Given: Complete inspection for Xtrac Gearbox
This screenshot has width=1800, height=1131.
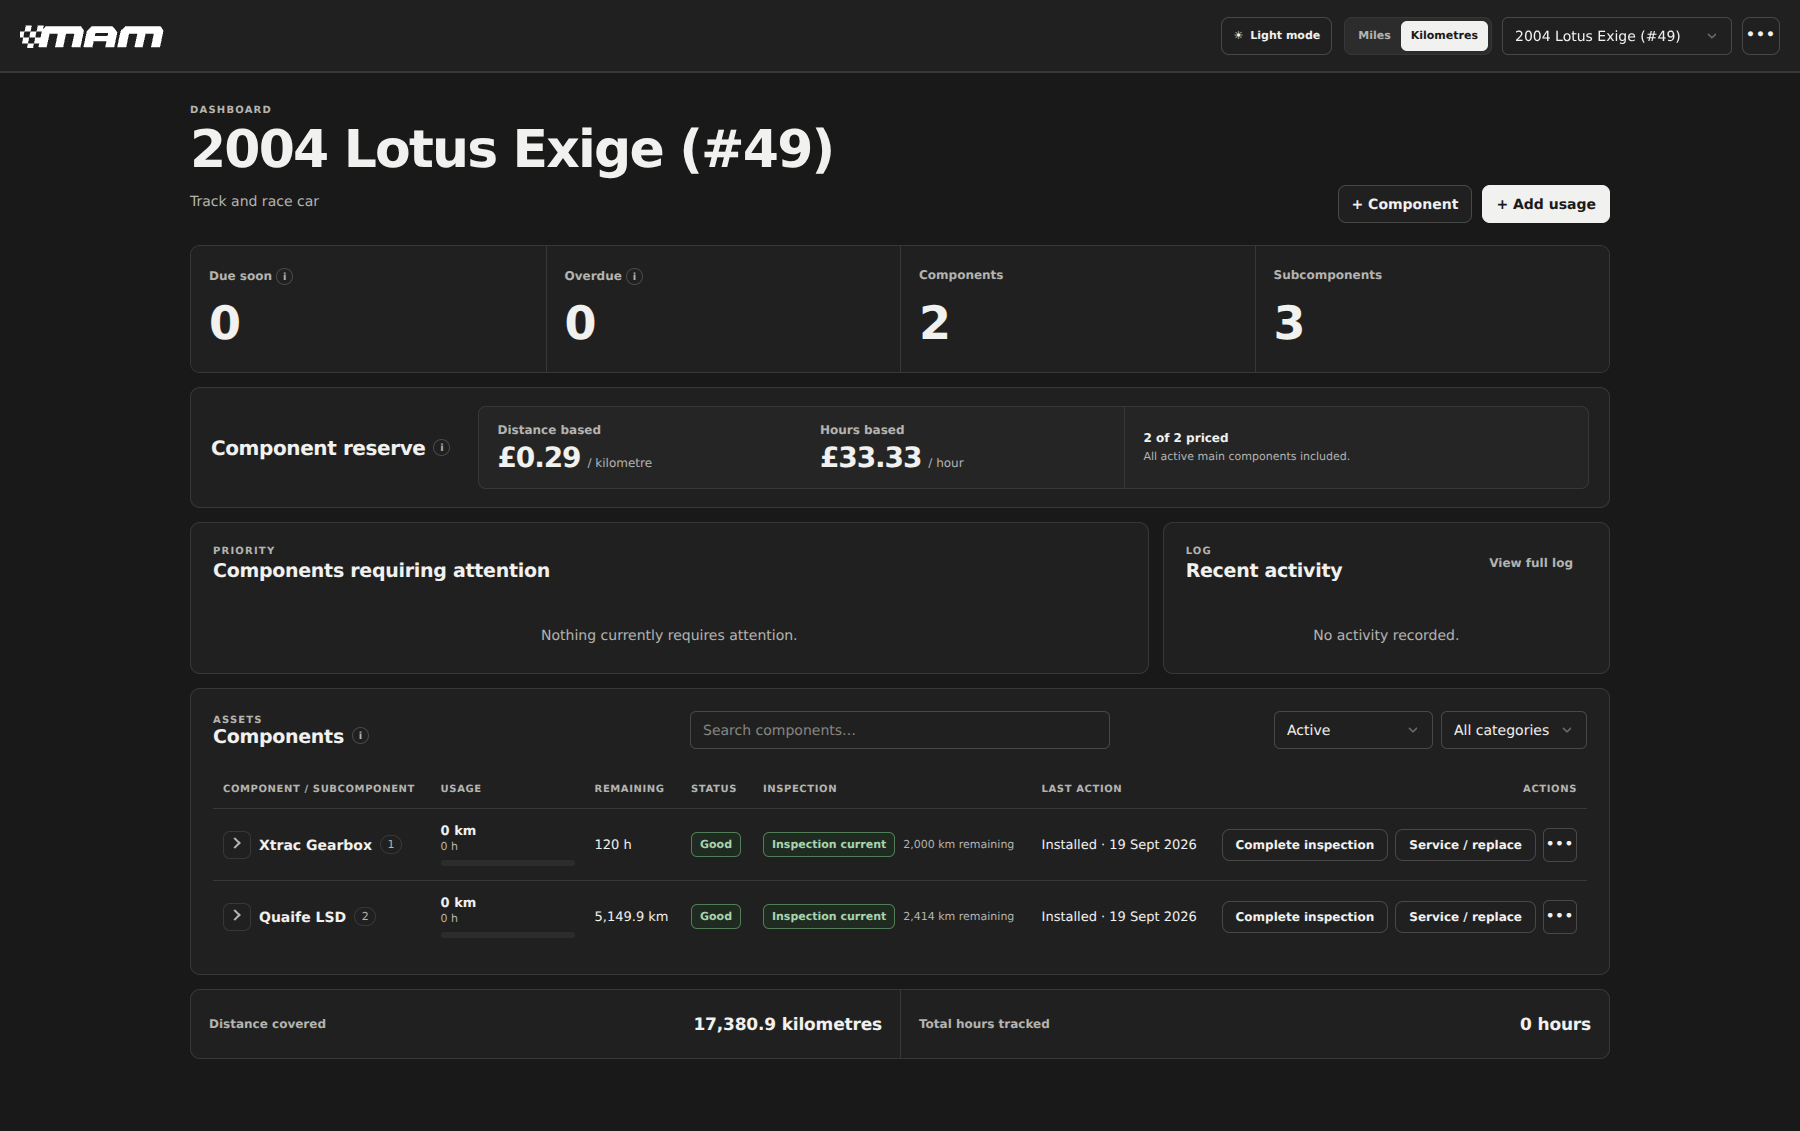Looking at the screenshot, I should [1304, 845].
